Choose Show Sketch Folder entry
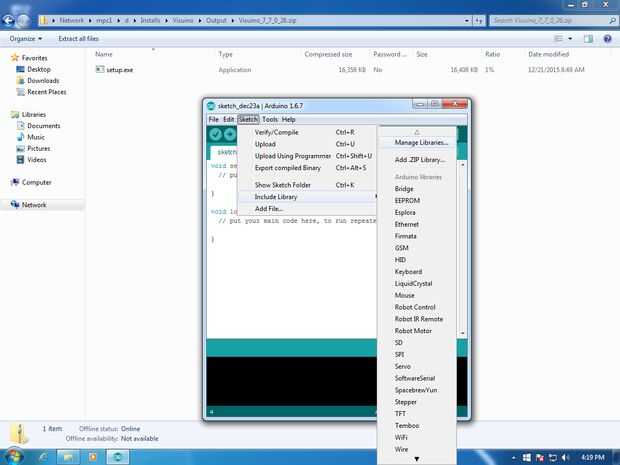620x465 pixels. pos(307,185)
